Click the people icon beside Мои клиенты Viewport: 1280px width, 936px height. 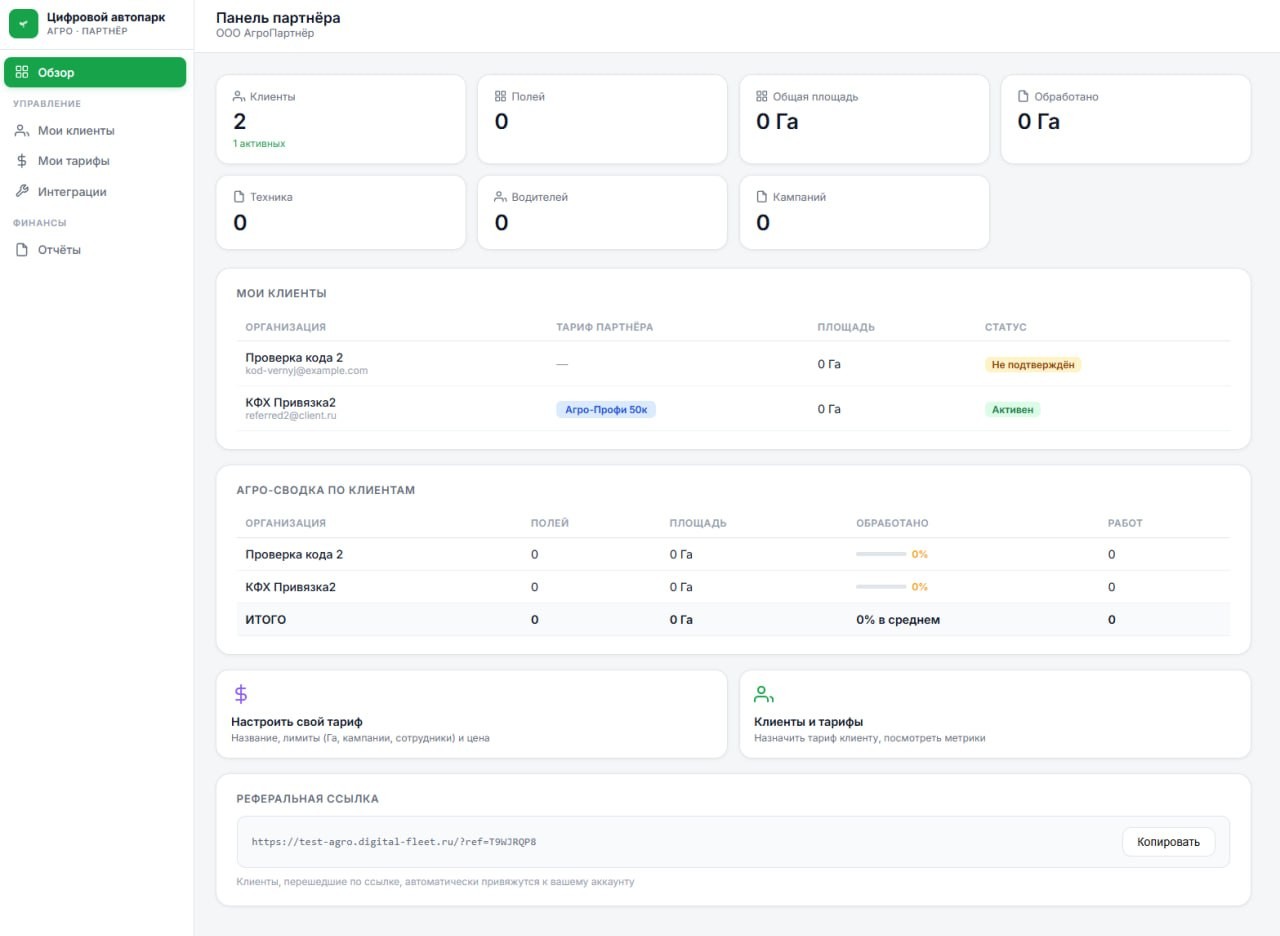(22, 131)
